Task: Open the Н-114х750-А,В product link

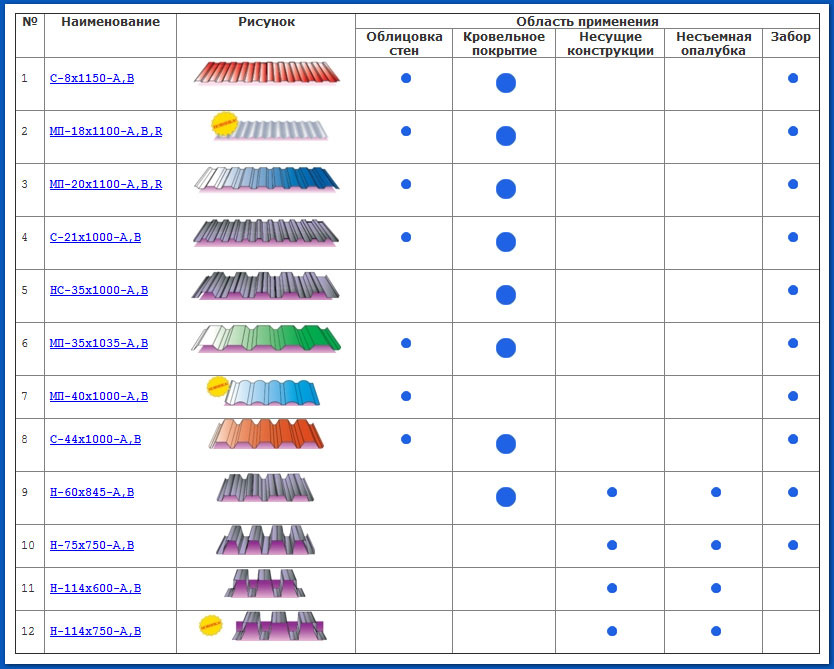Action: coord(95,631)
